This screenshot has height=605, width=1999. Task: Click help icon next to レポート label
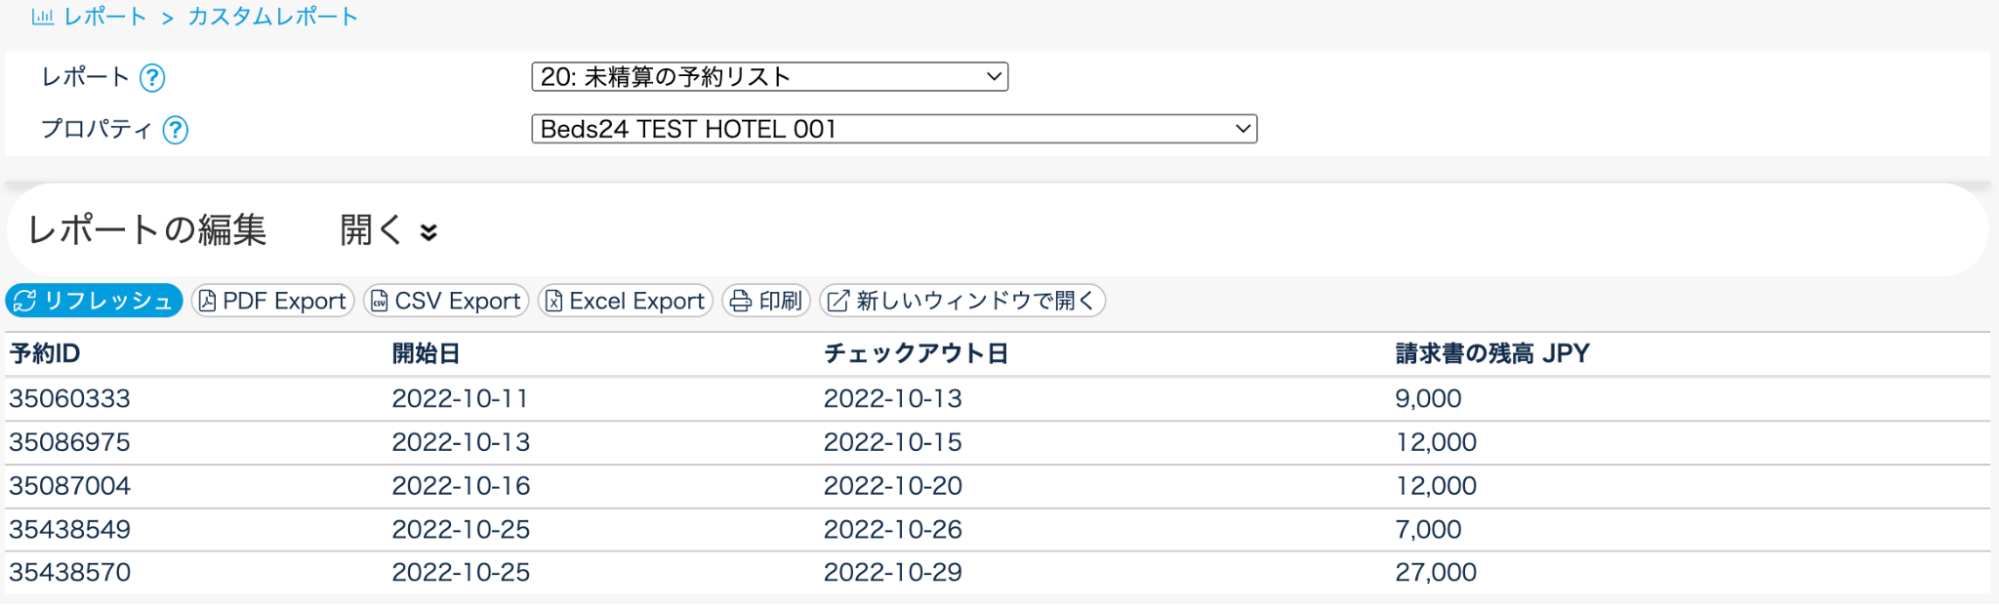tap(152, 78)
